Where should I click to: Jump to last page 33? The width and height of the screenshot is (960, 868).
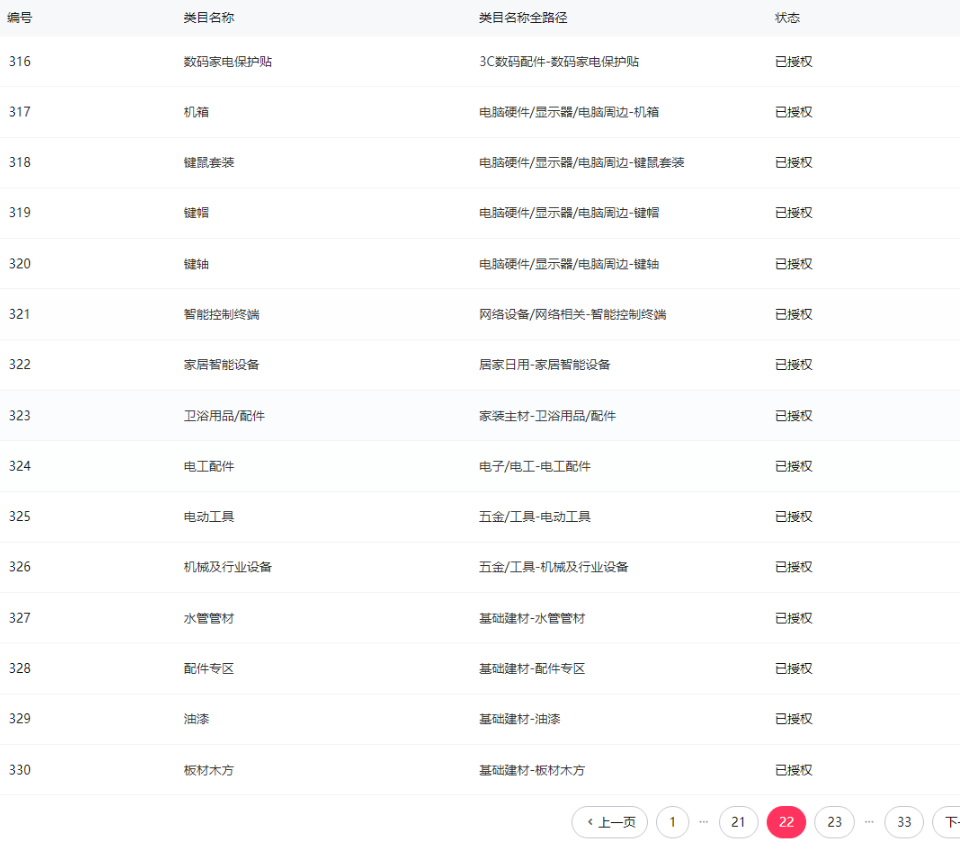coord(904,822)
